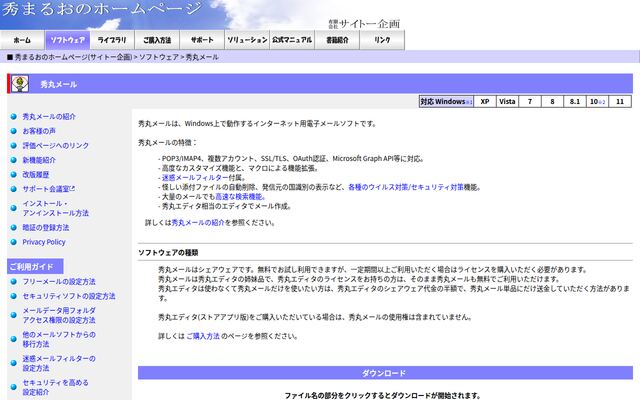Click the blue bullet icon beside 秀丸メールの紹介
Image resolution: width=640 pixels, height=400 pixels.
[x=13, y=117]
